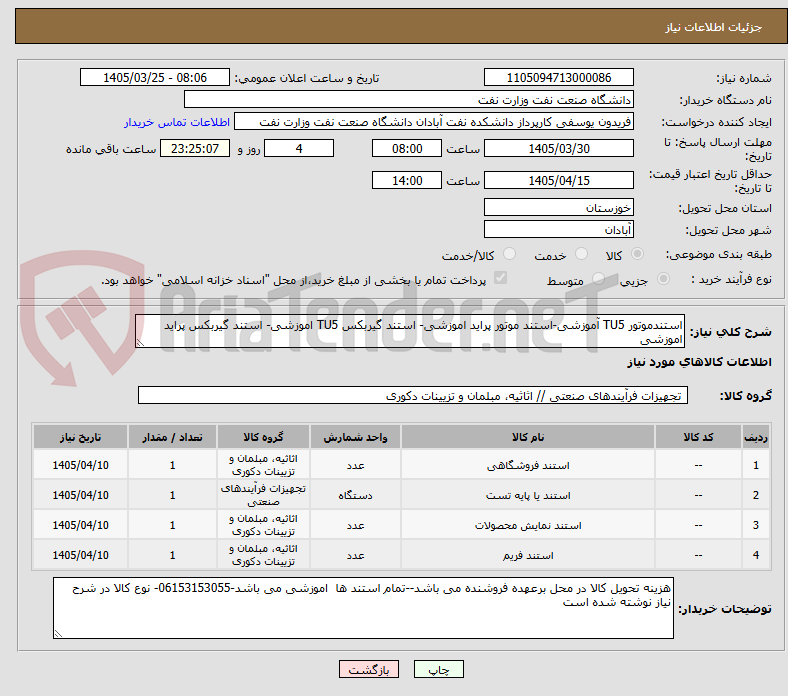Click the need date 1405/04/10 in row 4
788x696 pixels.
[x=80, y=555]
